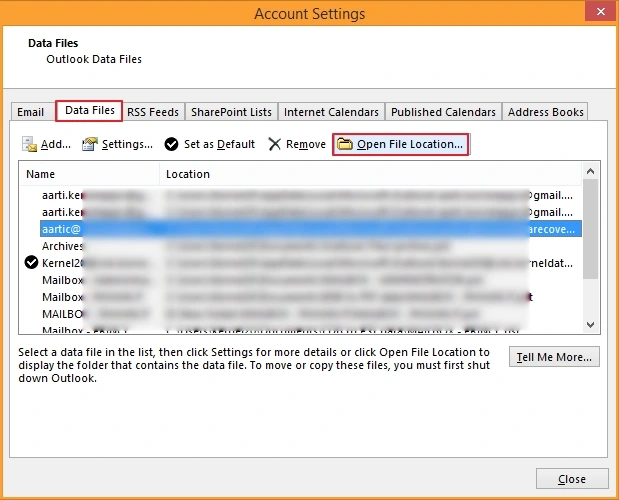
Task: Click the Tell Me More... button
Action: (x=554, y=357)
